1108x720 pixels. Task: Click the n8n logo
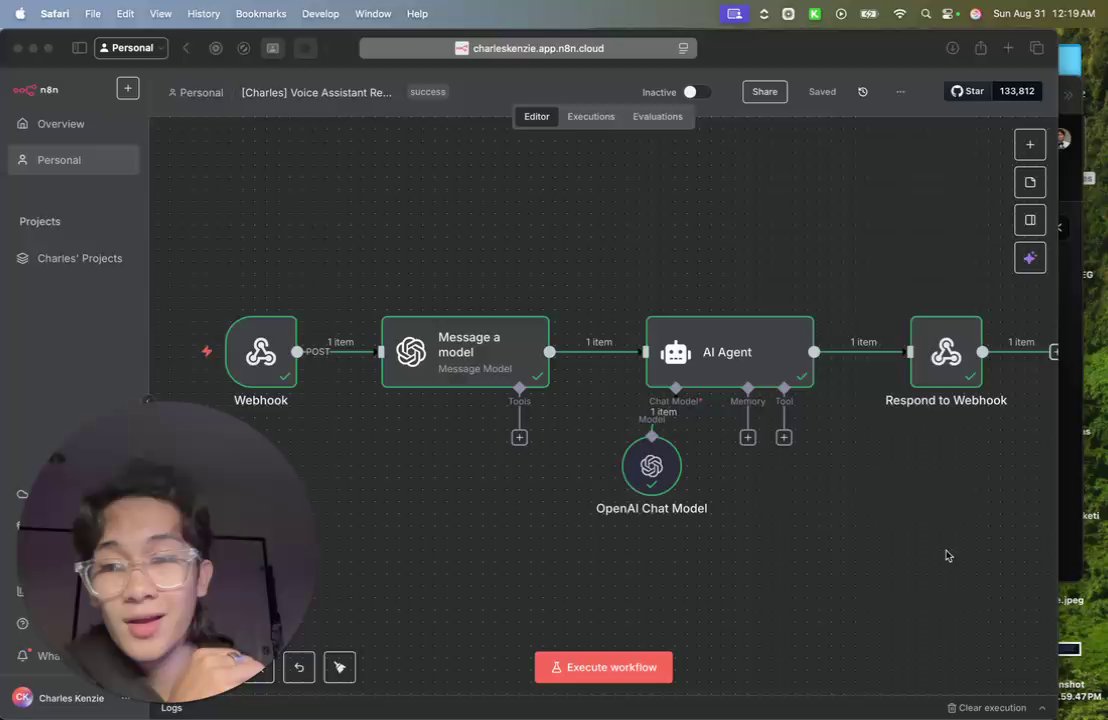click(x=35, y=90)
